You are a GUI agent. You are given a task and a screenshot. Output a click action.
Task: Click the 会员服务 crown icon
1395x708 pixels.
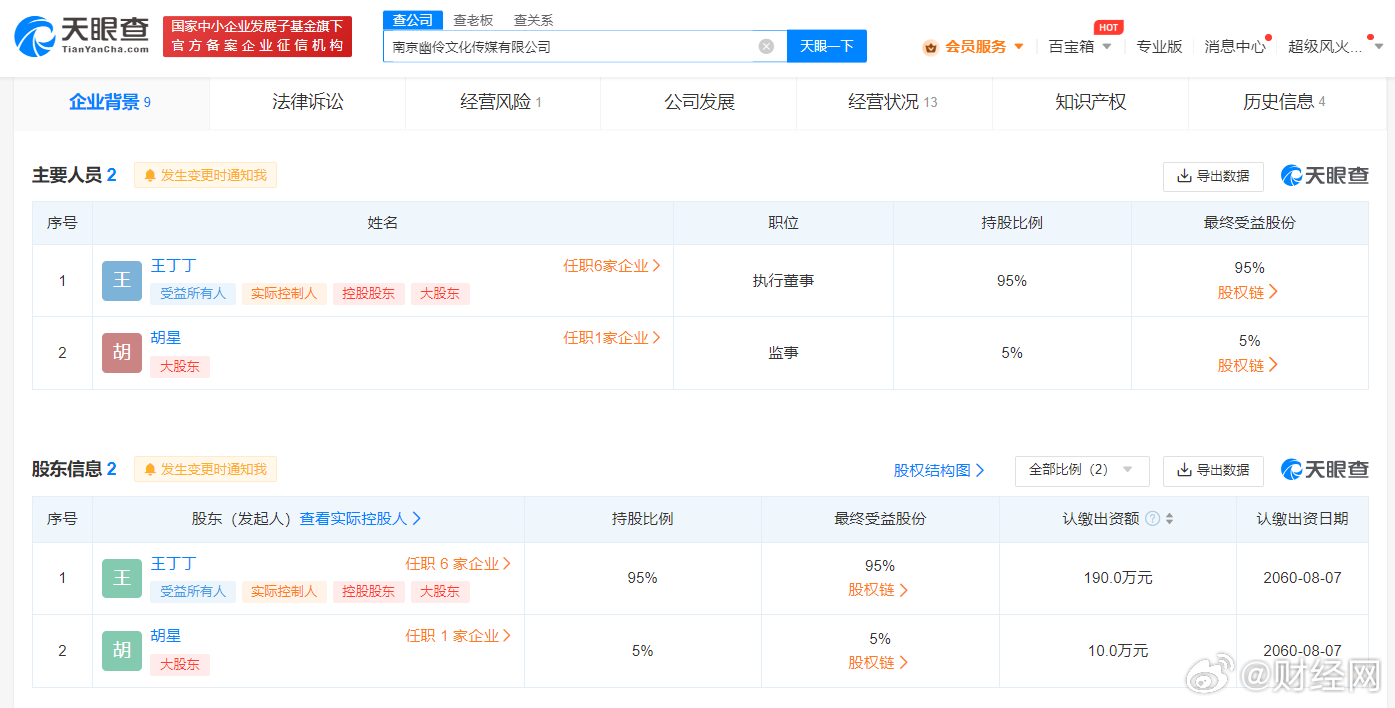click(x=930, y=47)
